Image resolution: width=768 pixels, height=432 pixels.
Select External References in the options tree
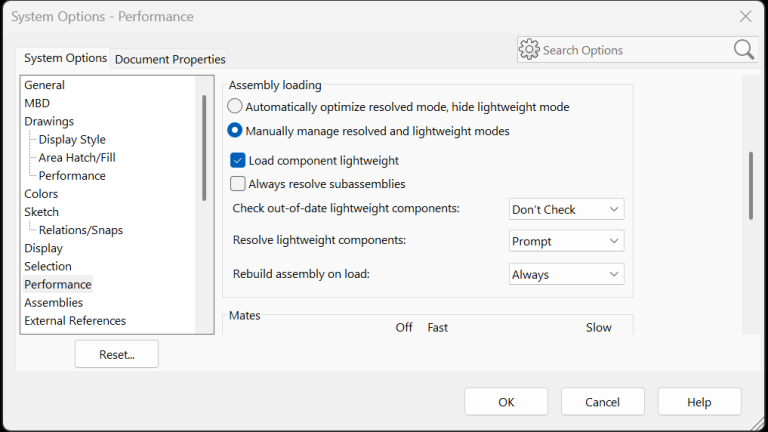coord(75,320)
